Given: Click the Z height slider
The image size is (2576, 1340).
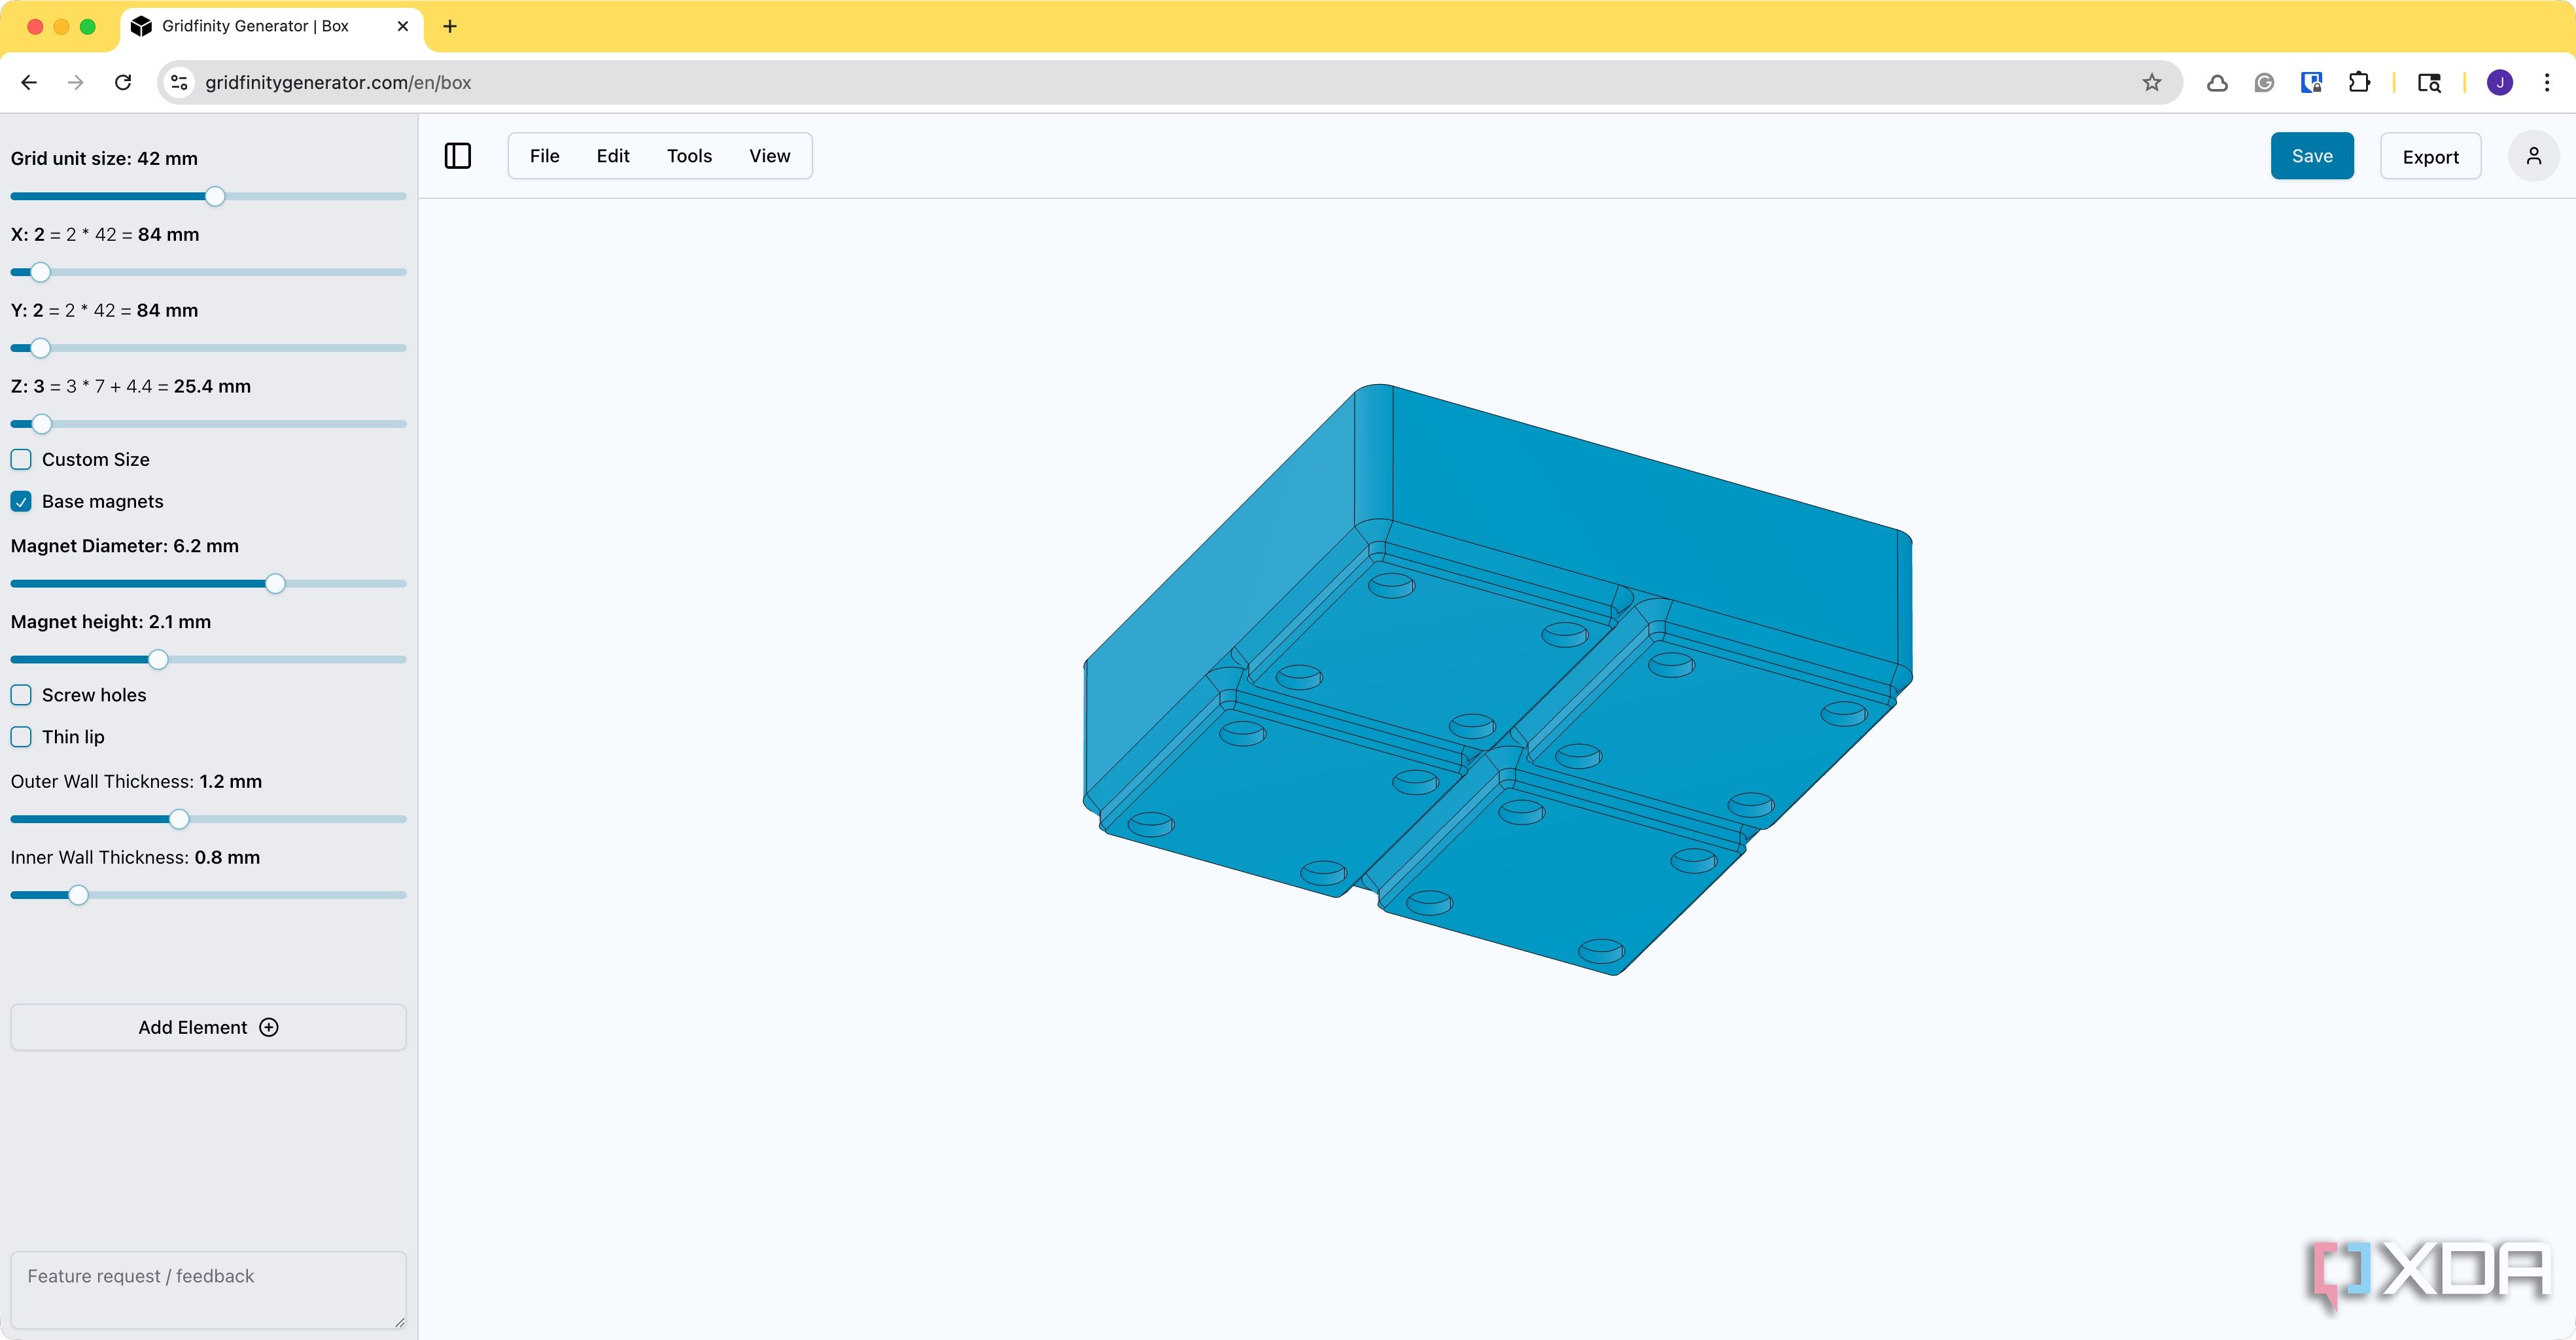Looking at the screenshot, I should pyautogui.click(x=208, y=424).
